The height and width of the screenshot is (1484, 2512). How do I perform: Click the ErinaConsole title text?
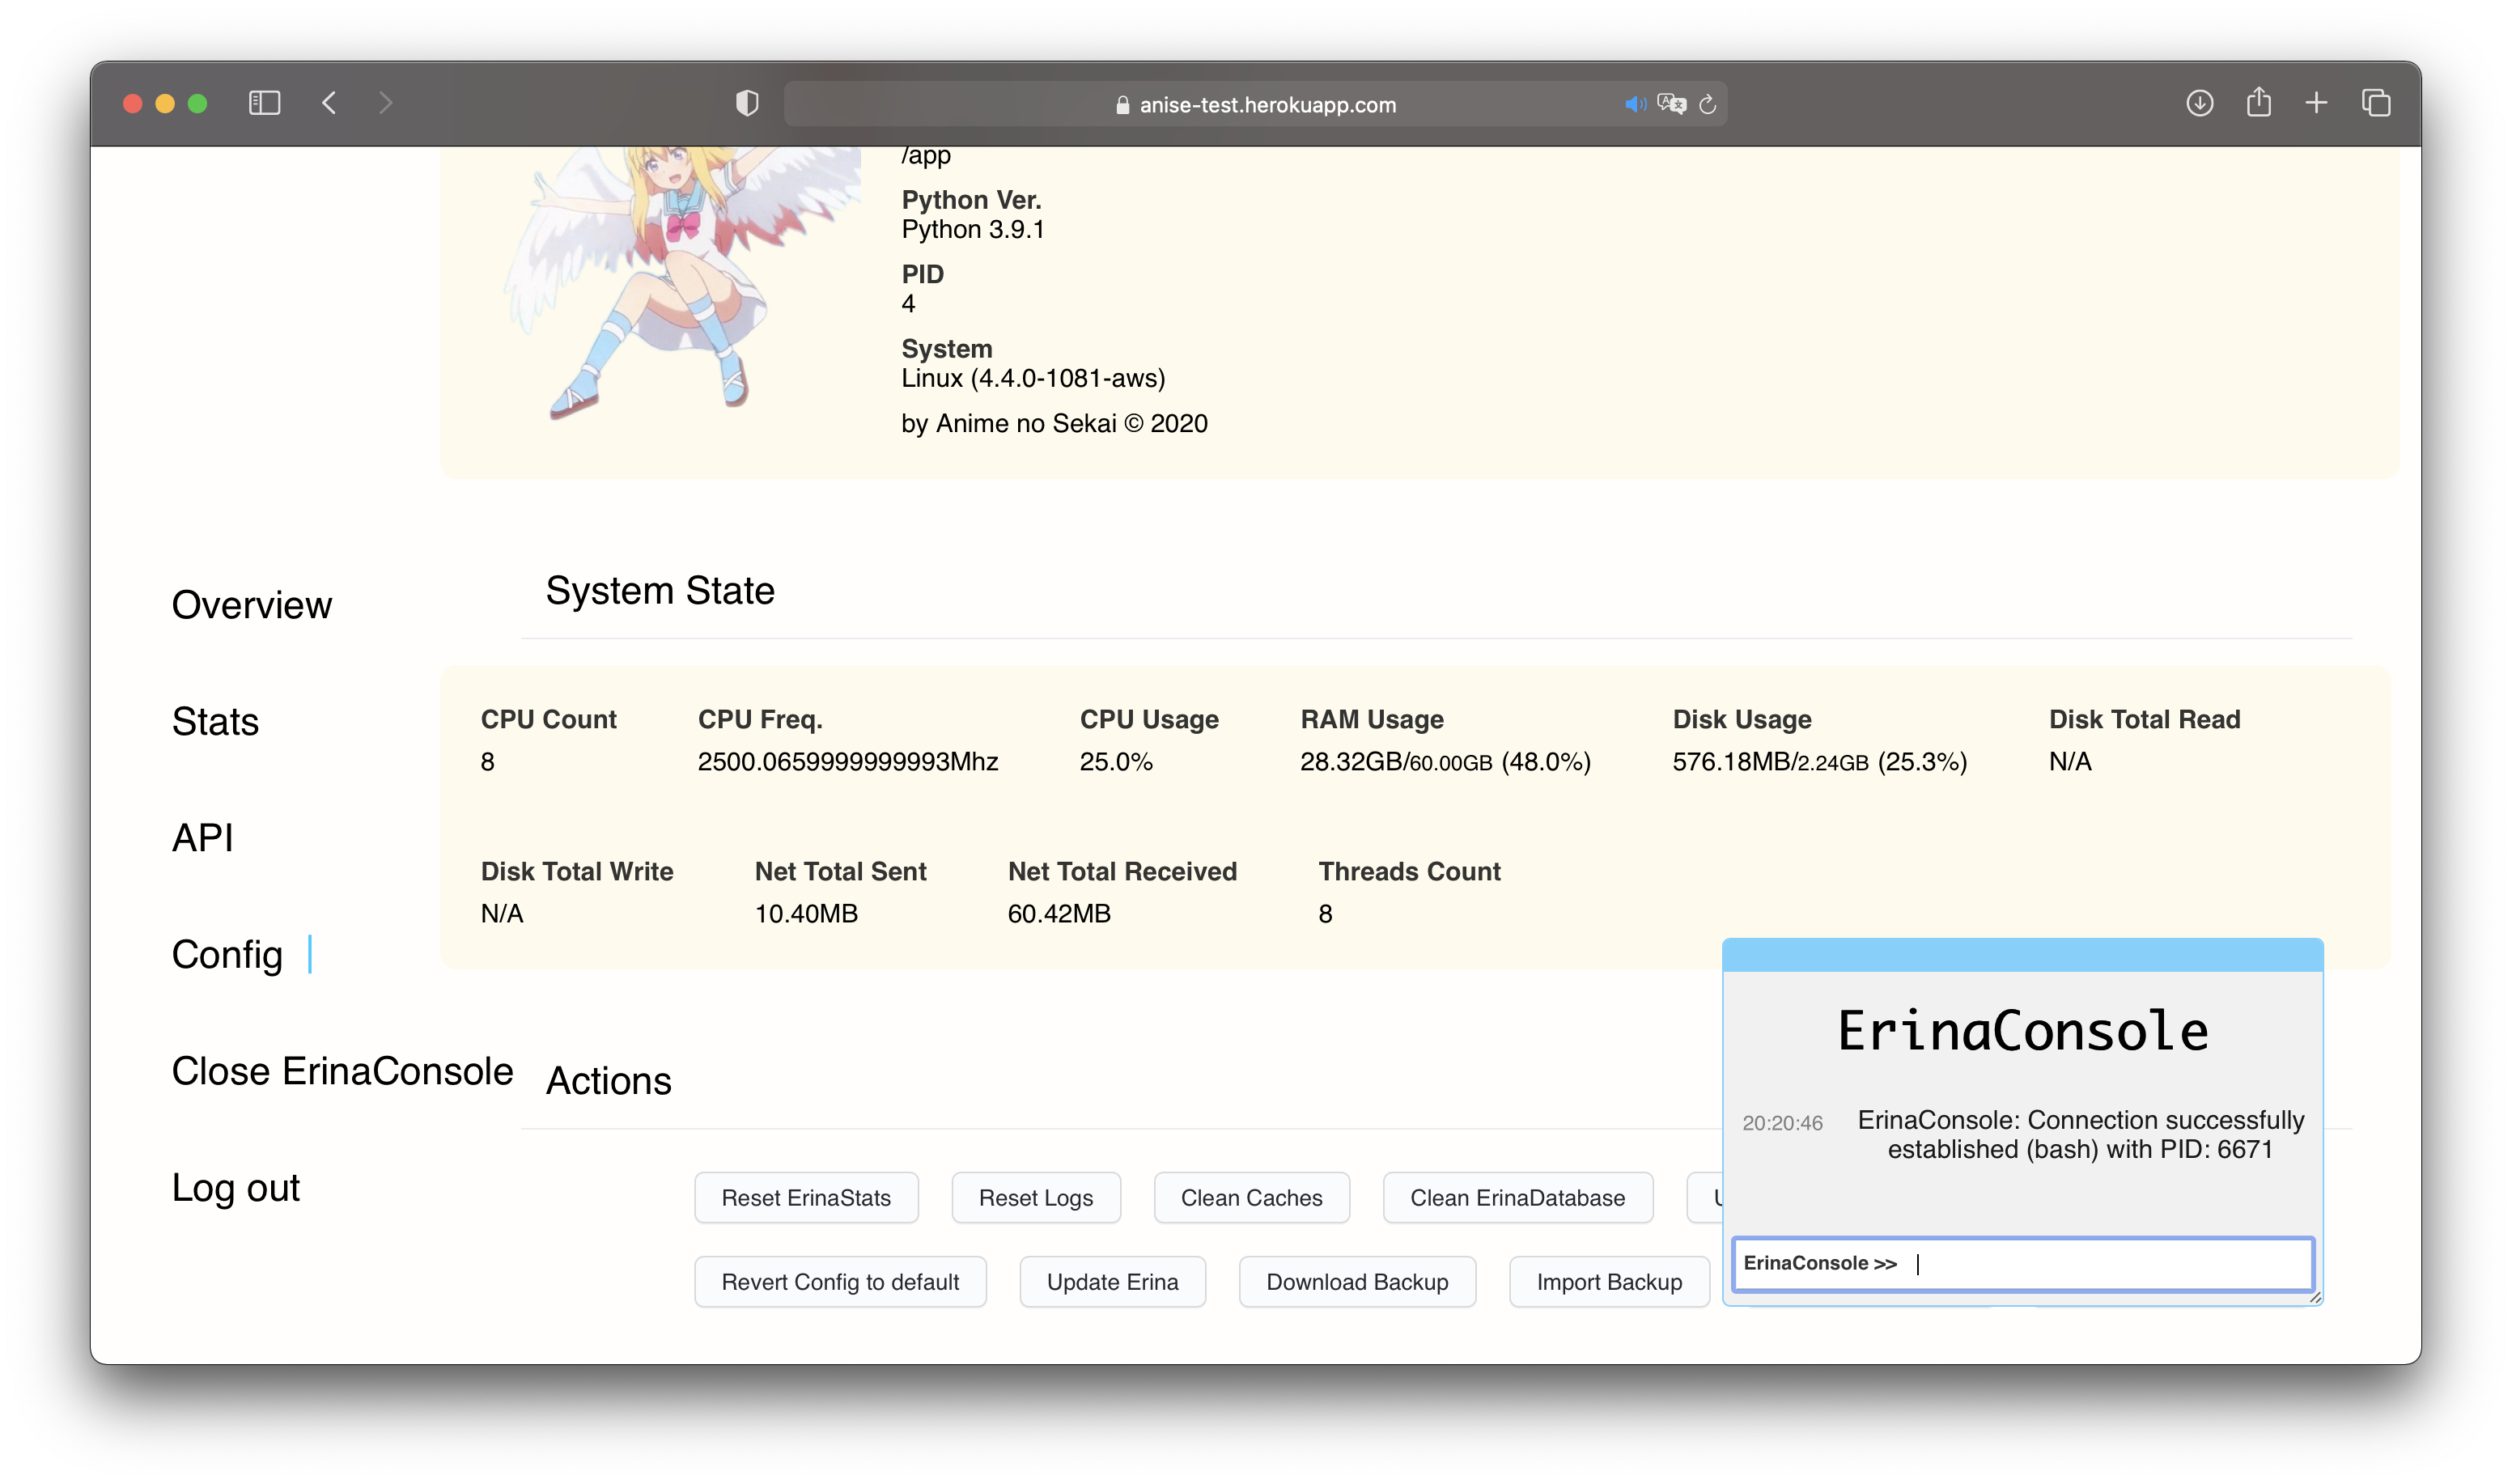pos(2023,1031)
